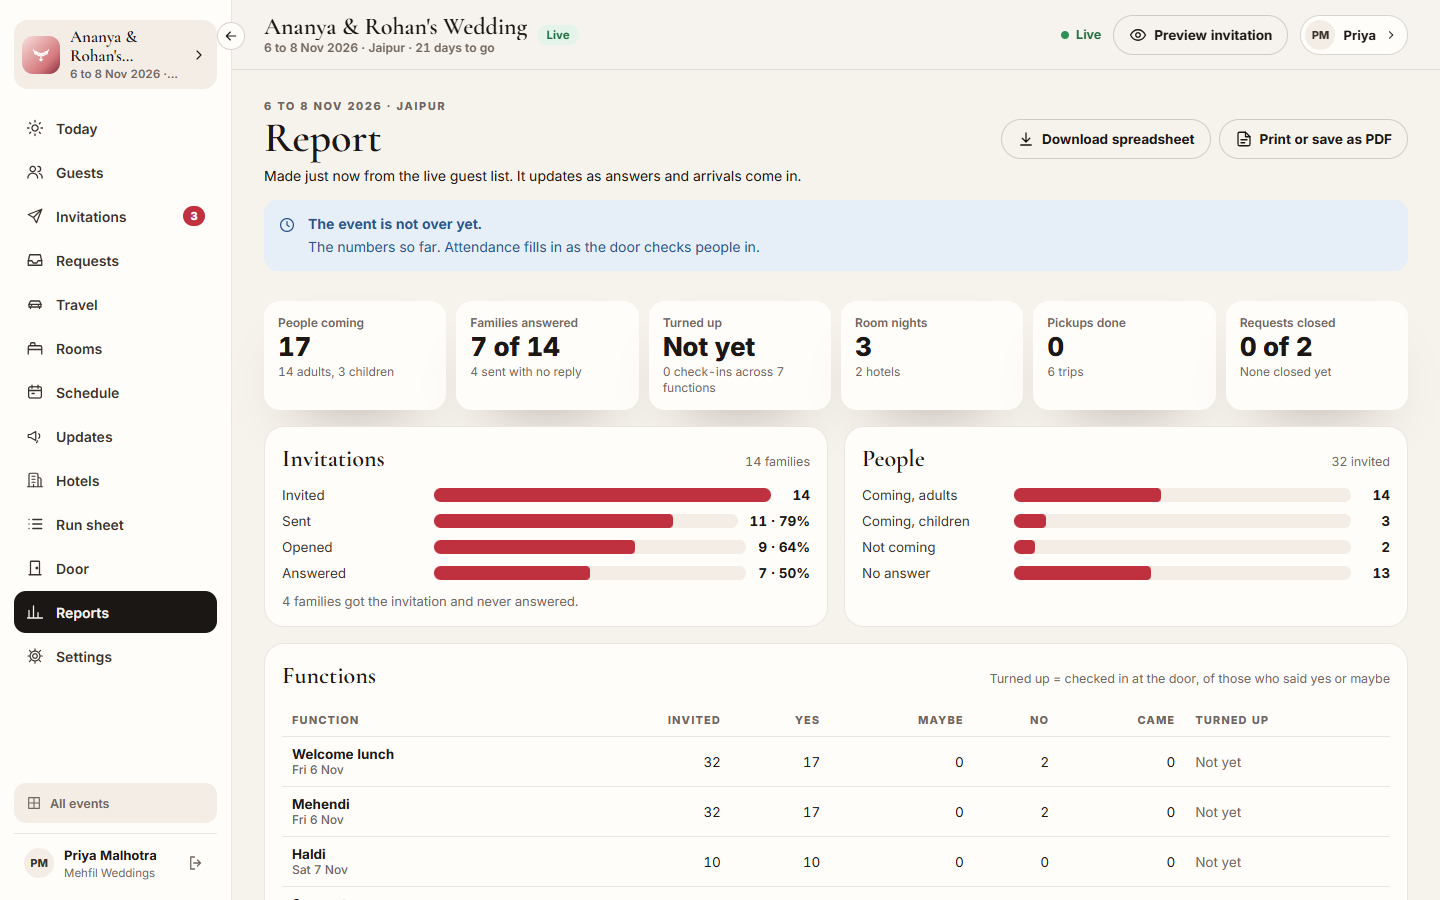This screenshot has height=900, width=1440.
Task: Open the Priya account menu chevron
Action: point(1391,35)
